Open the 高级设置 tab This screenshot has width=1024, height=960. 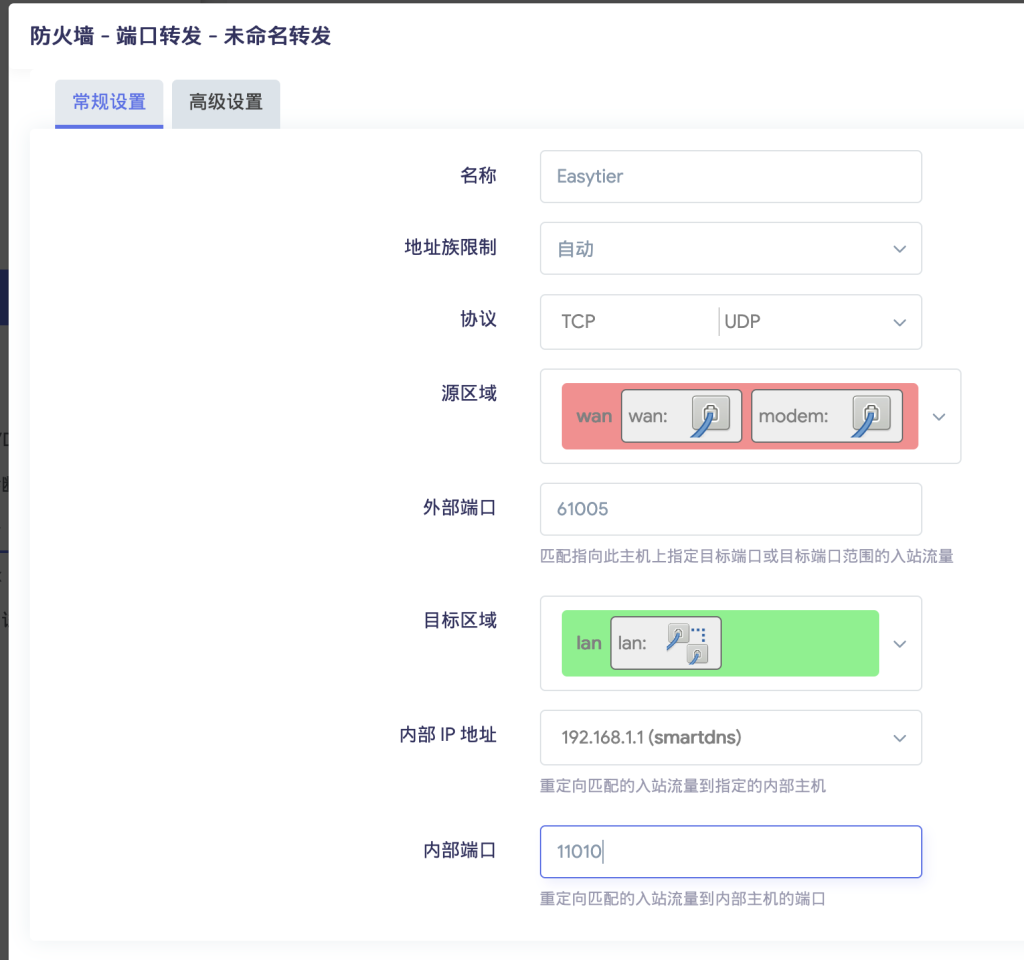(226, 102)
